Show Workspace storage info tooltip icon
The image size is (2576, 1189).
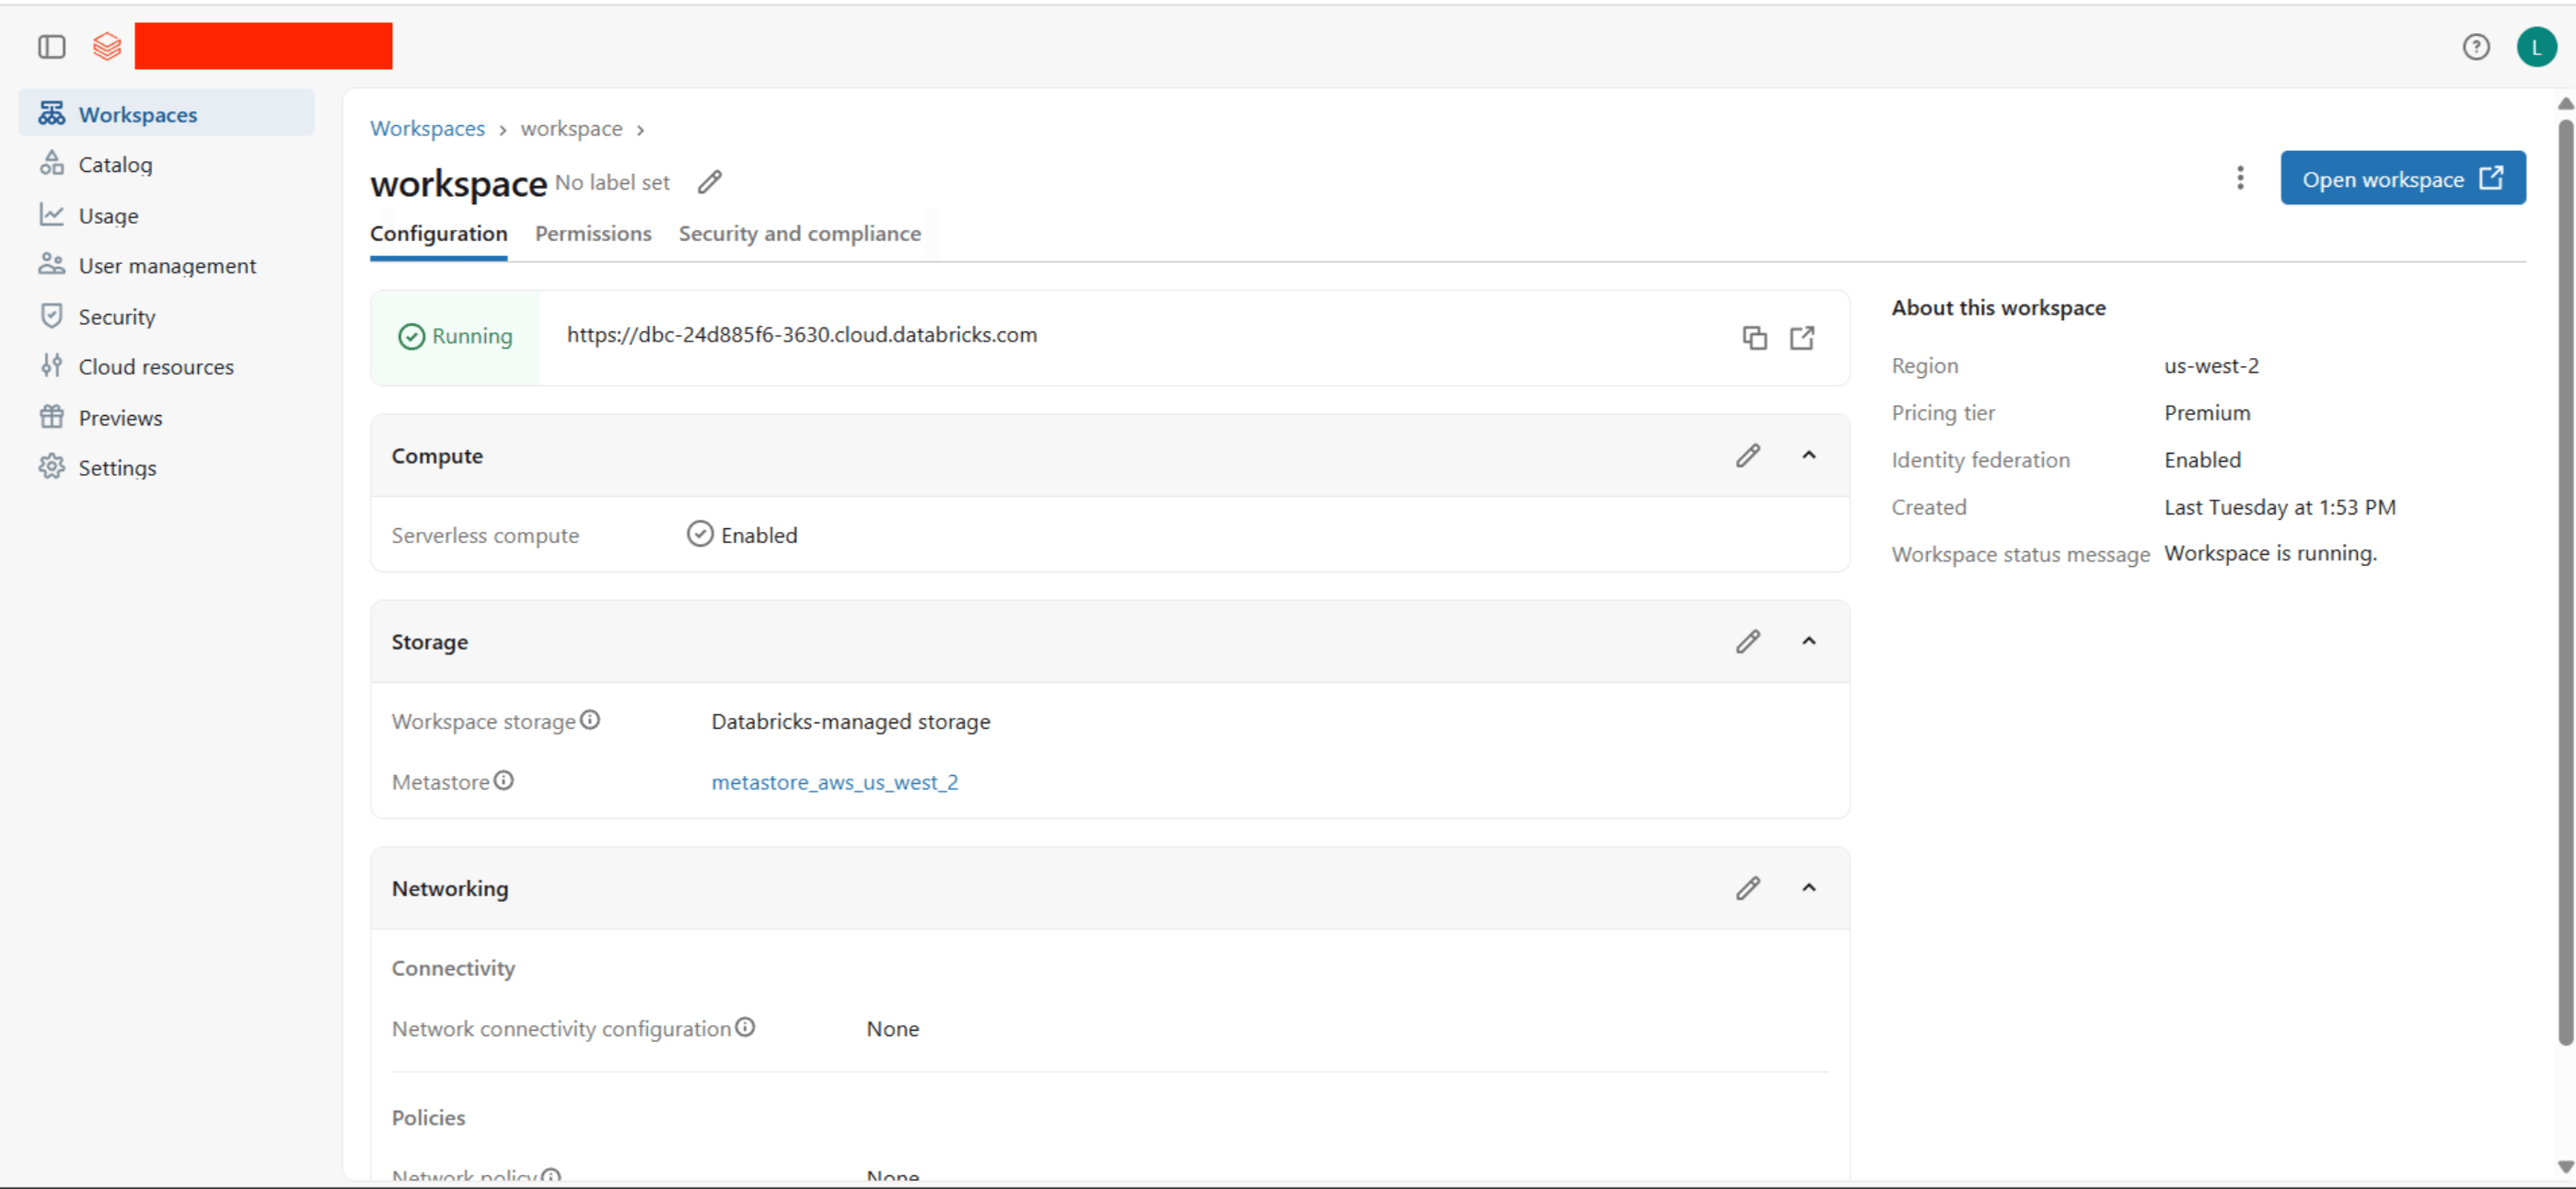pos(590,720)
